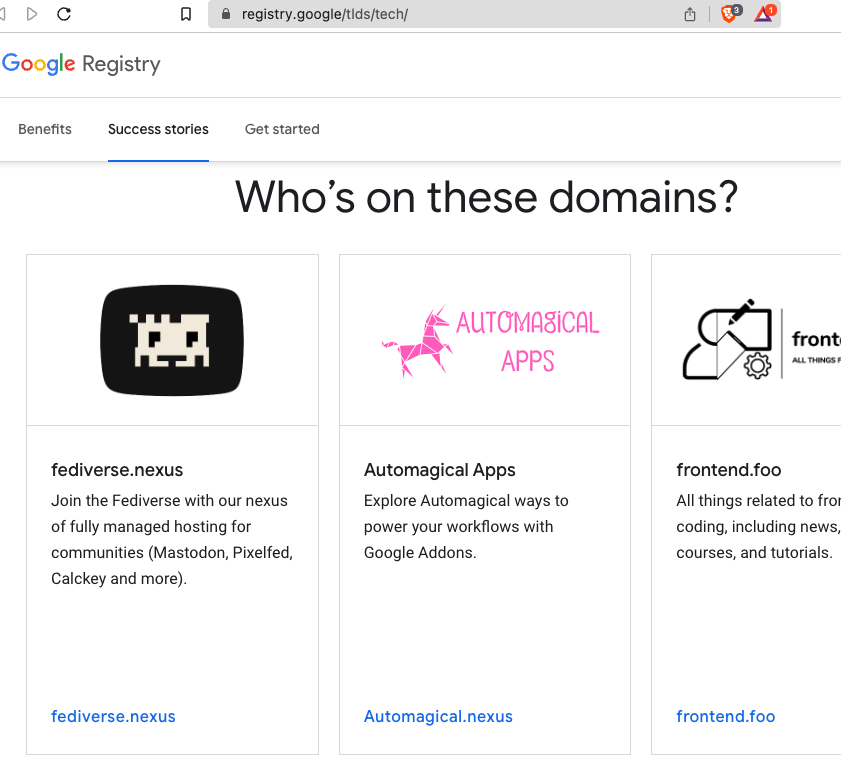Visit the frontend.foo link
Viewport: 841px width, 771px height.
[x=725, y=716]
